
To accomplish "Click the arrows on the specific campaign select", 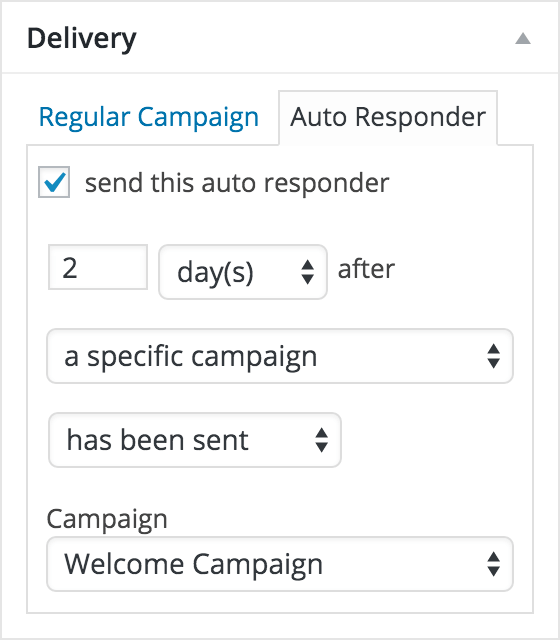I will 494,356.
